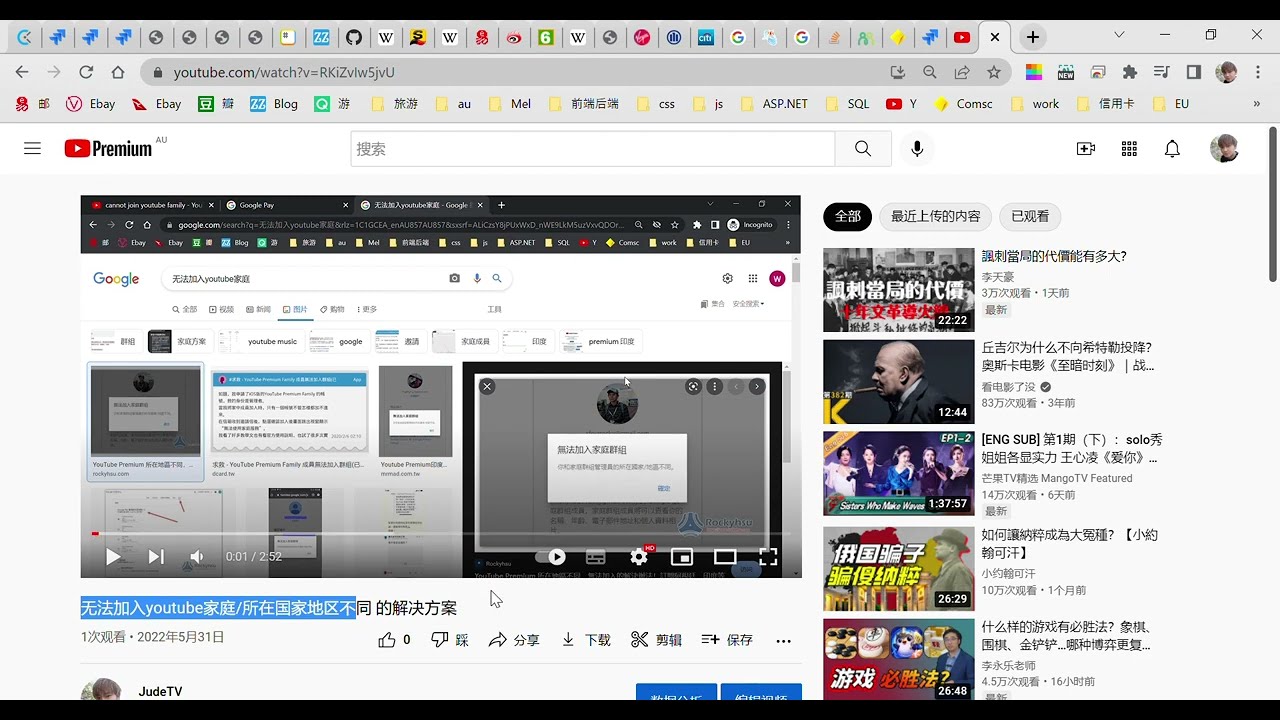Open the SQL bookmark folder
Screen dimensions: 1280x720
tap(847, 103)
